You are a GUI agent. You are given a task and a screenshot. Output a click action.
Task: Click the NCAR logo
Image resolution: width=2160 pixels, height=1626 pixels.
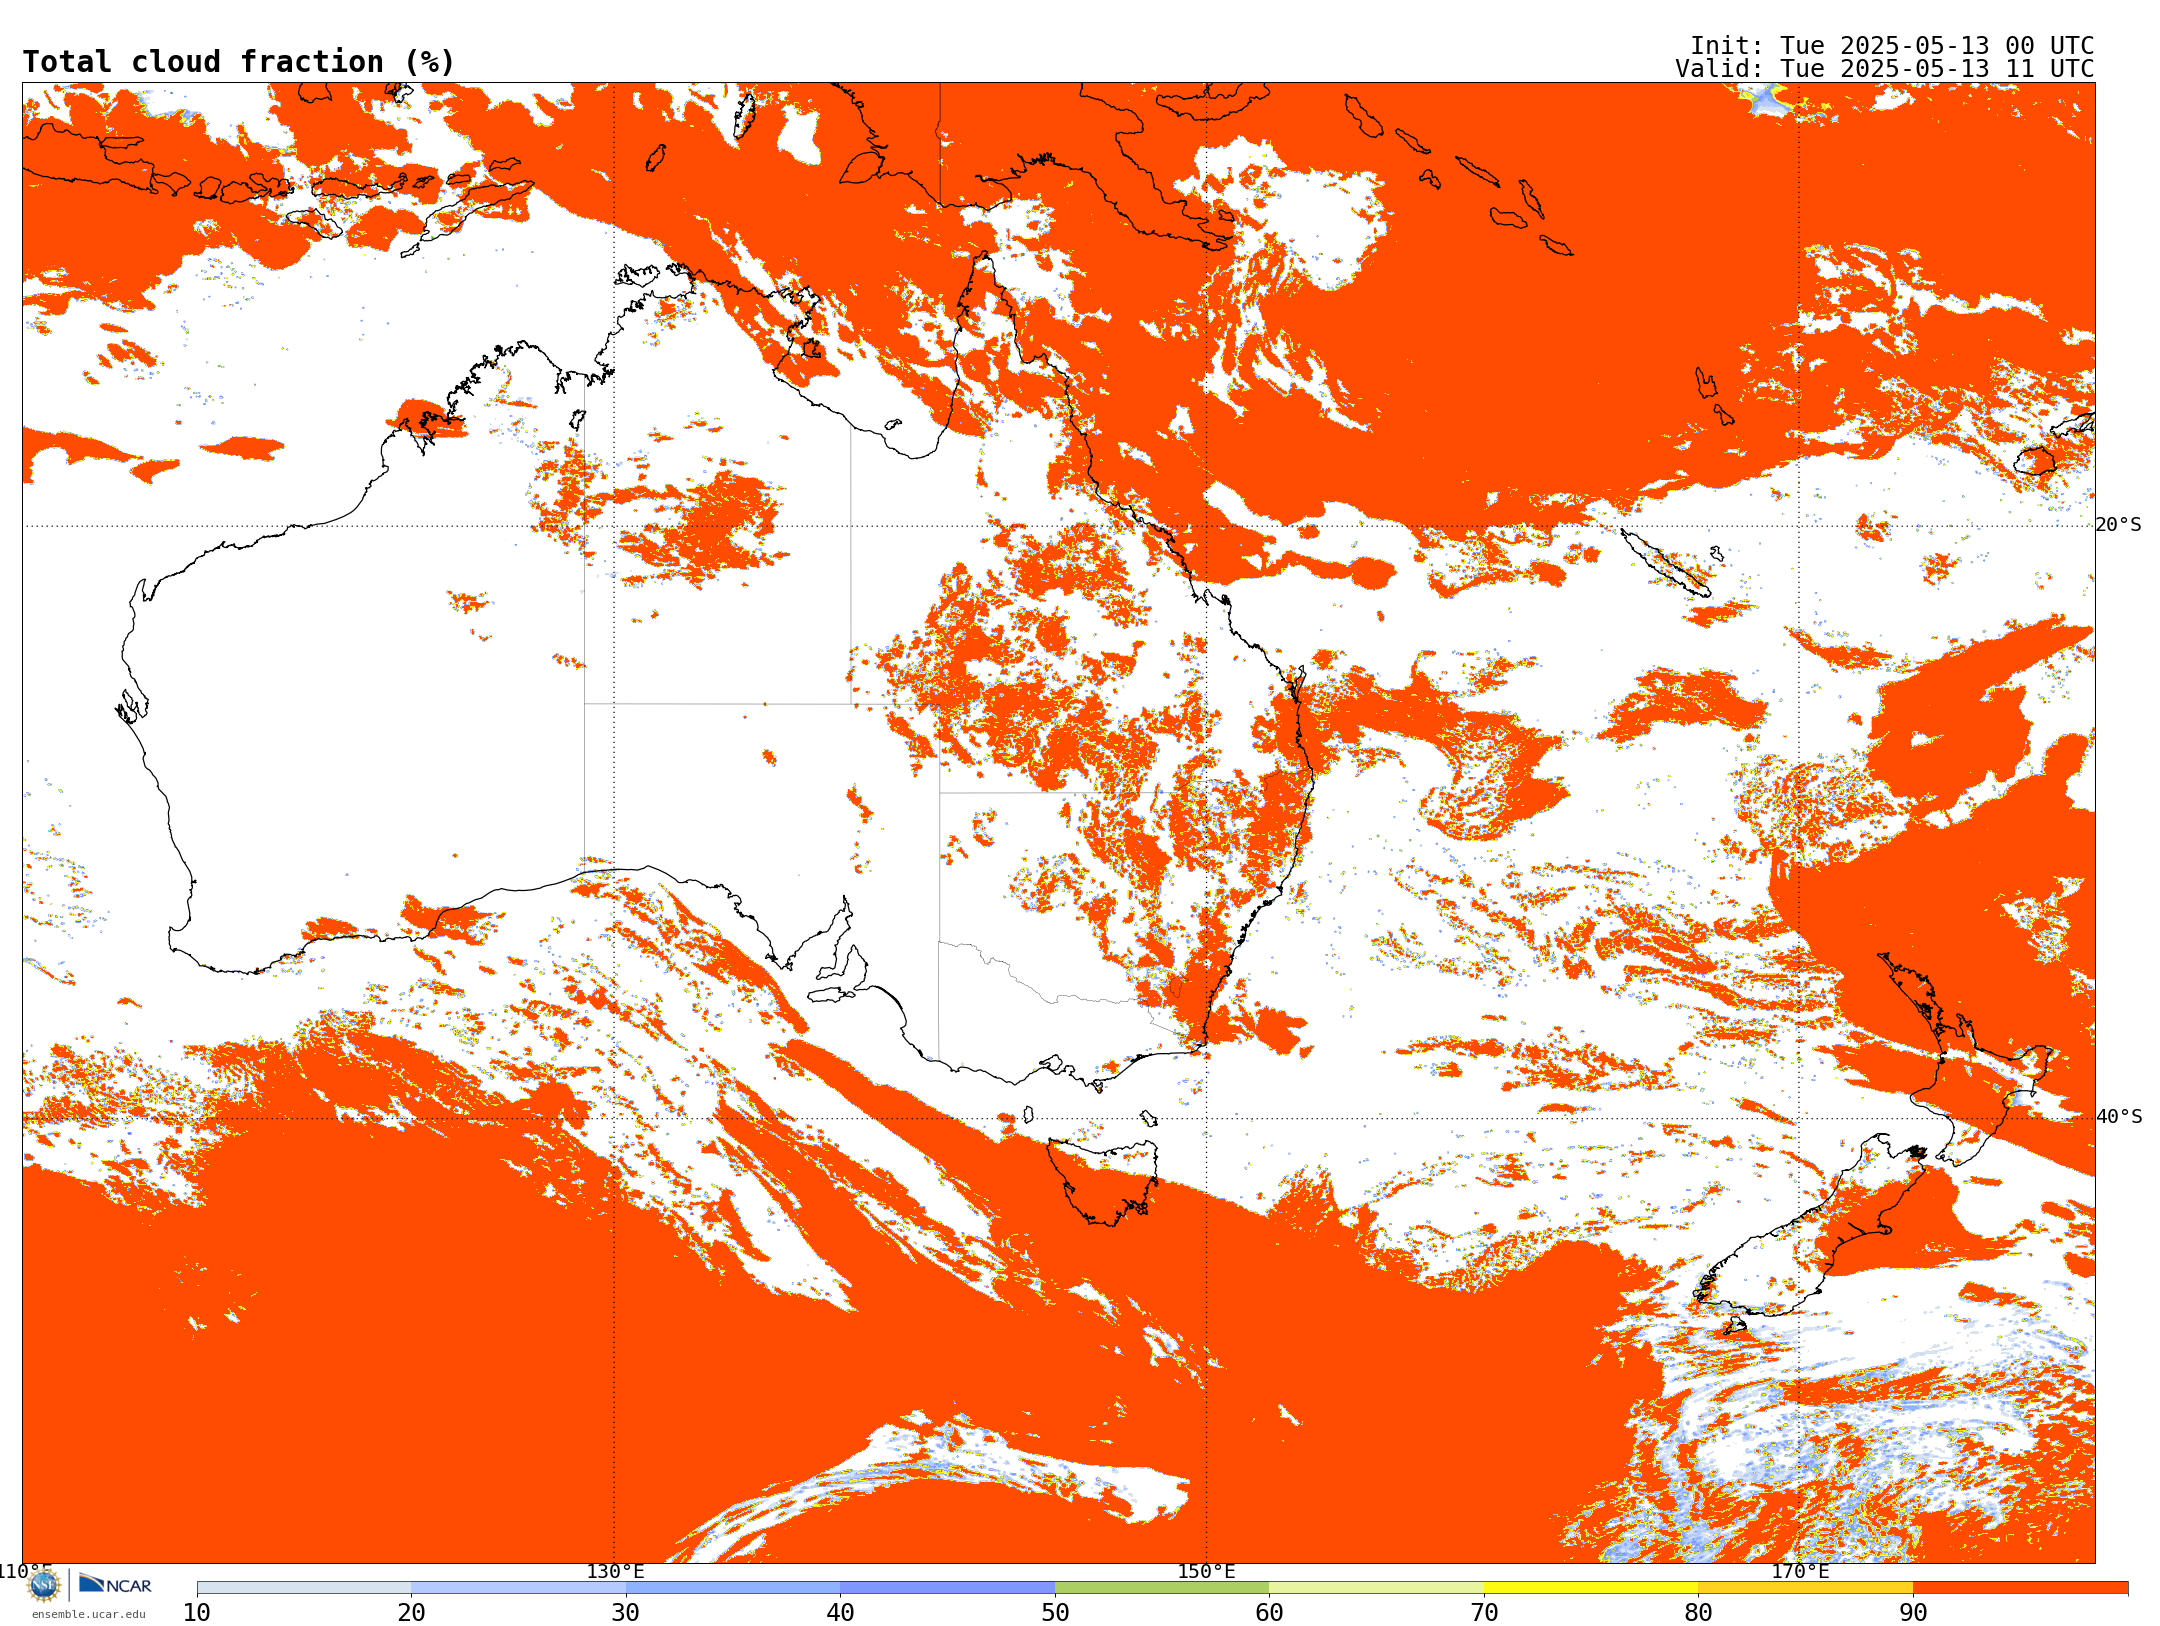click(x=115, y=1584)
